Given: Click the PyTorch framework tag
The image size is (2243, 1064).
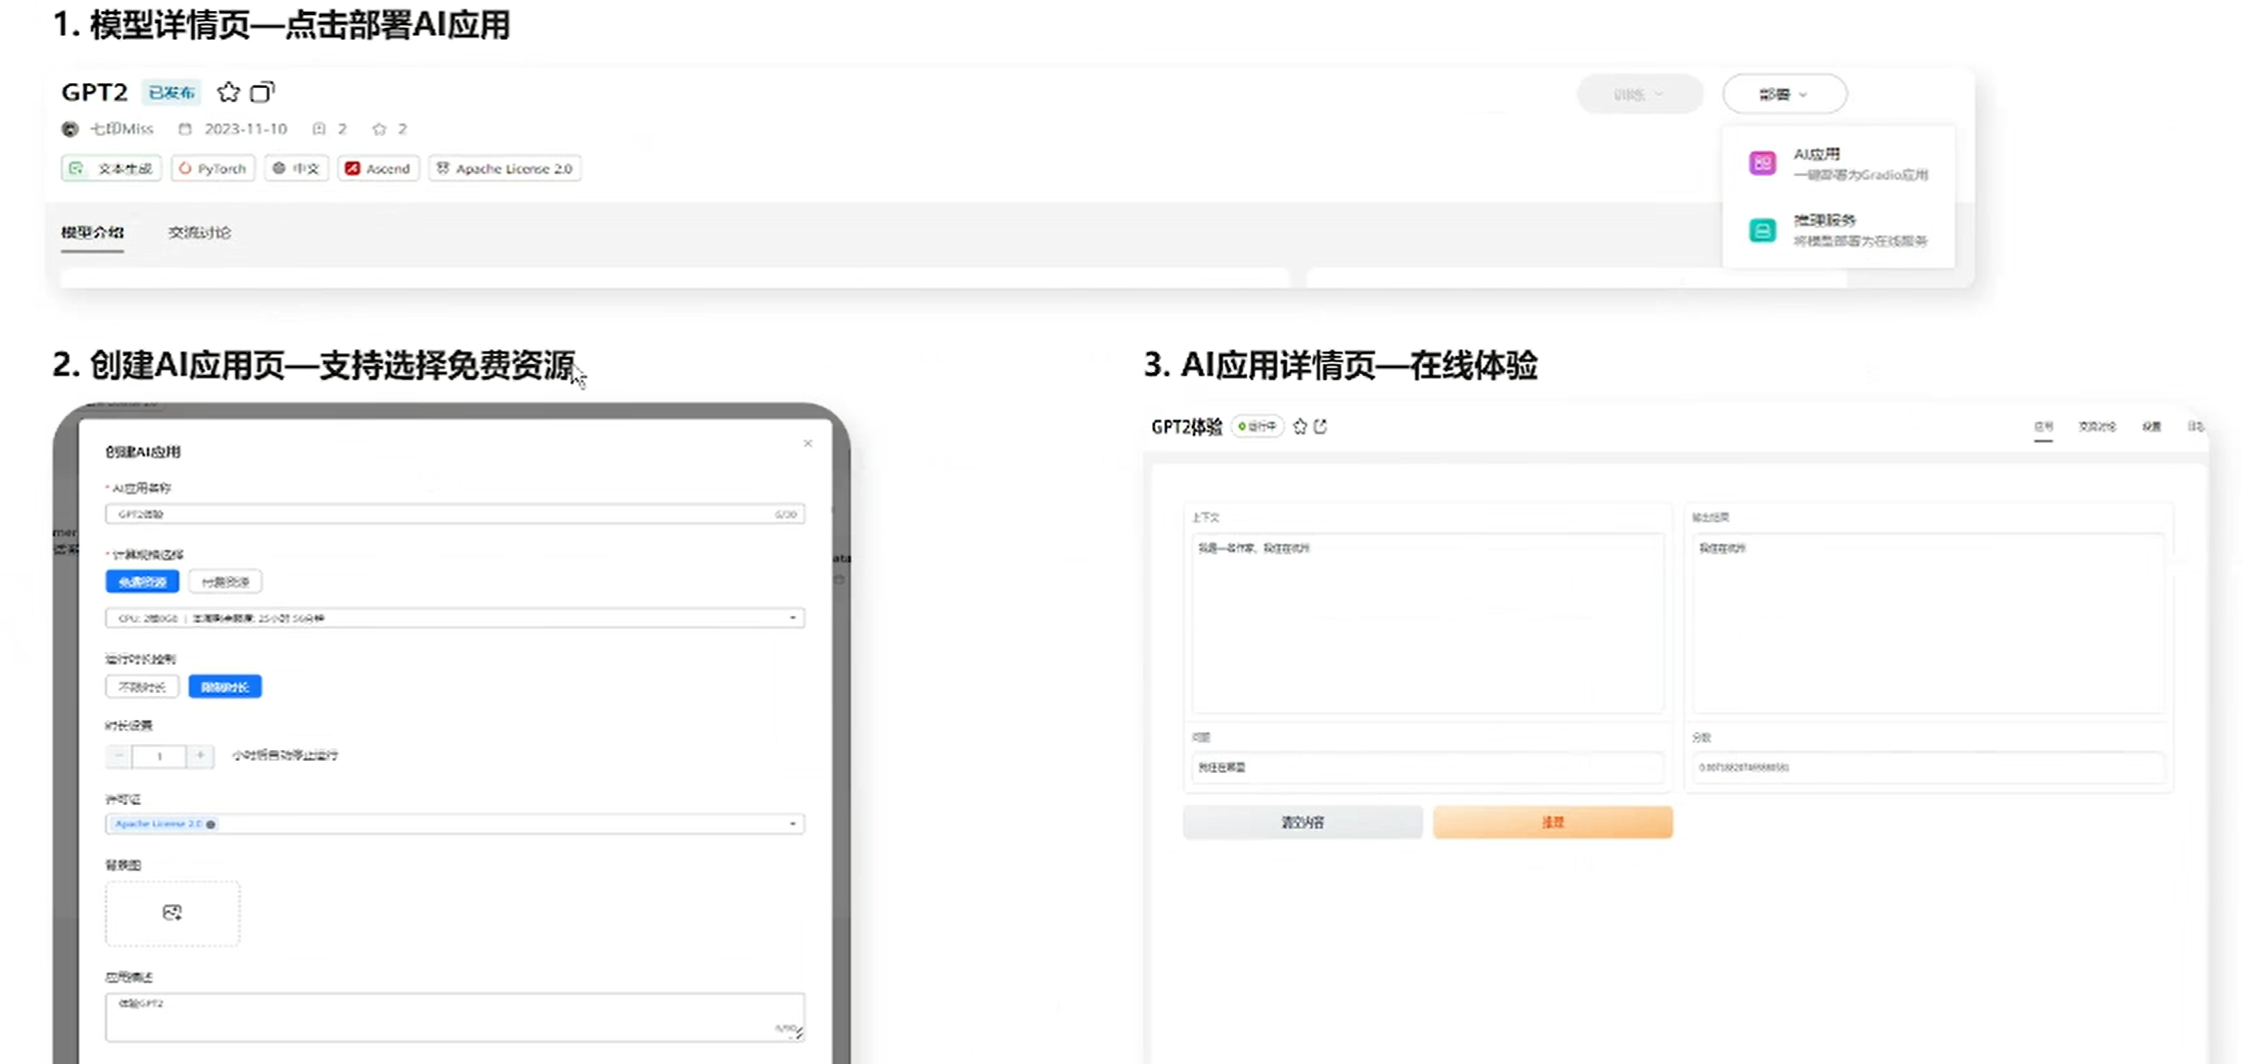Looking at the screenshot, I should coord(213,168).
